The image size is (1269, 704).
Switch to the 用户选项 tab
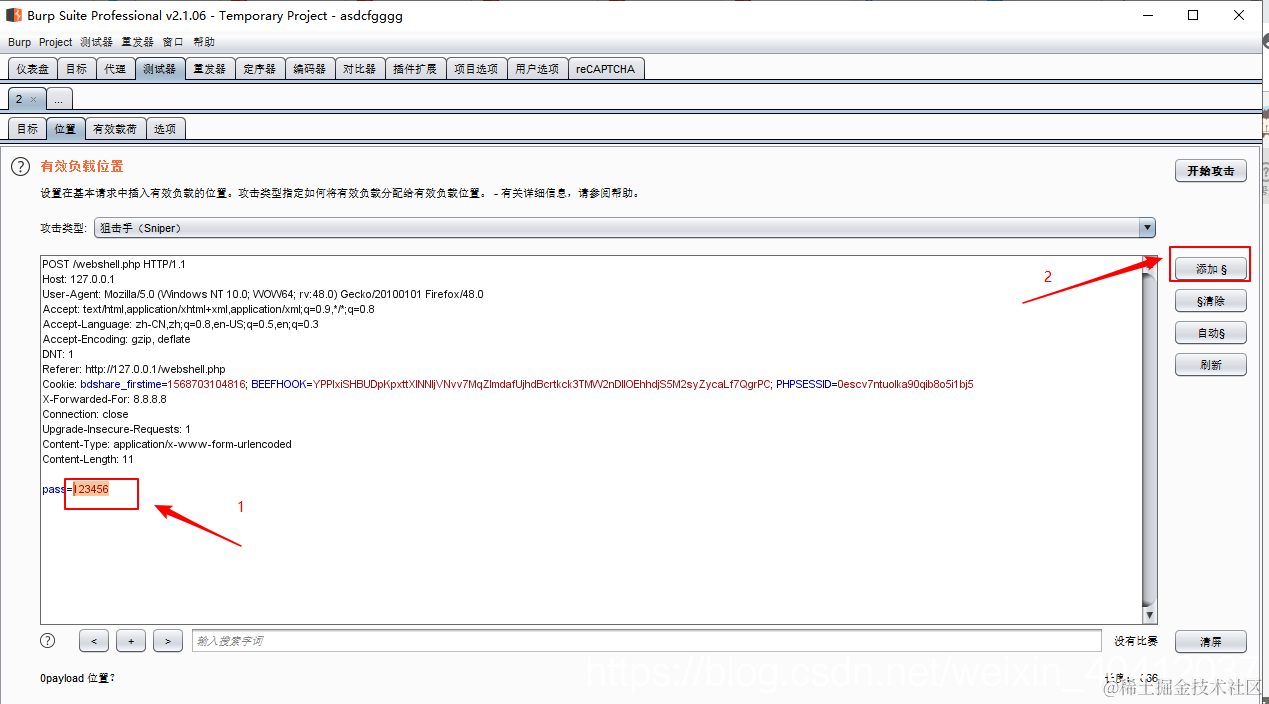(538, 69)
